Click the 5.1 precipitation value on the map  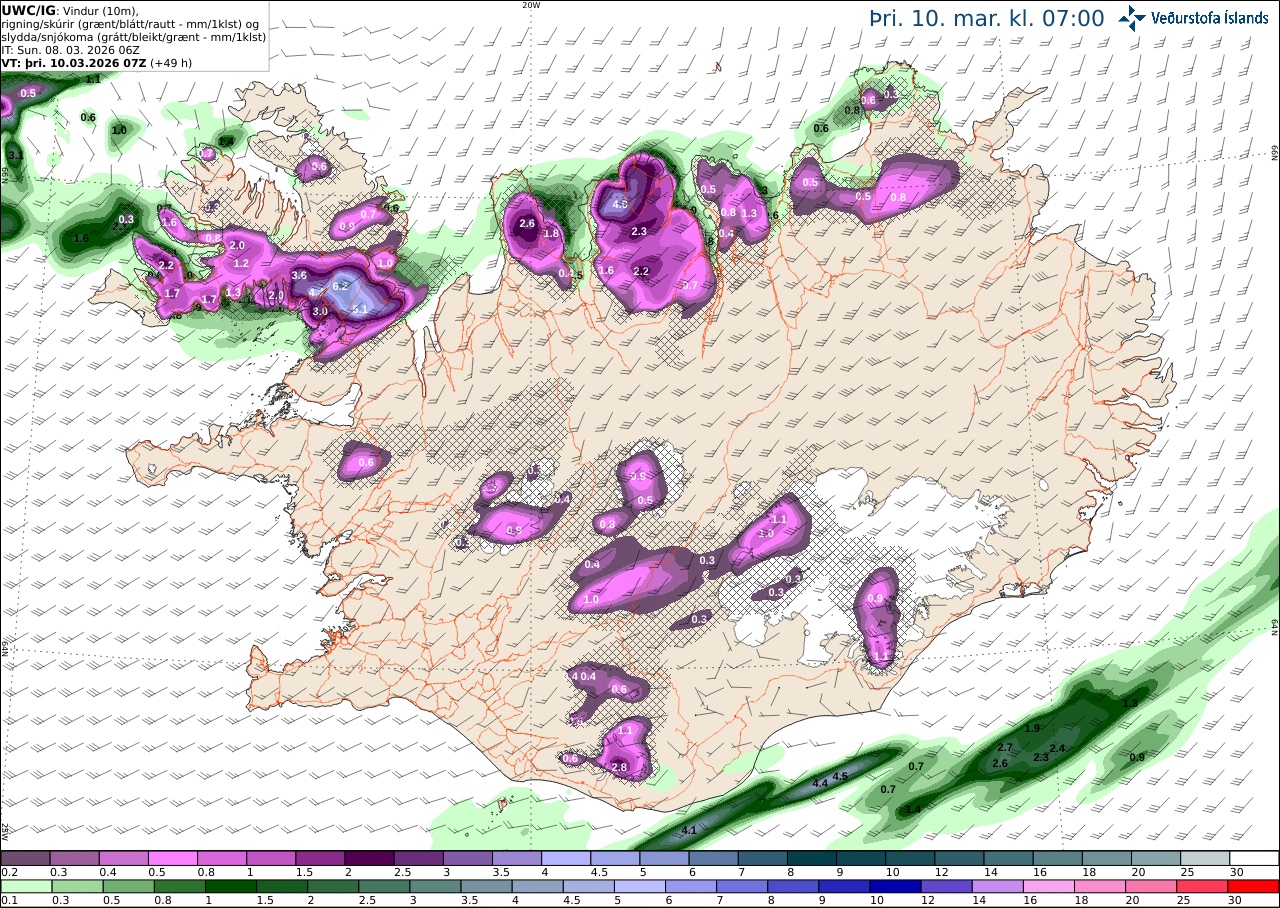[x=361, y=310]
